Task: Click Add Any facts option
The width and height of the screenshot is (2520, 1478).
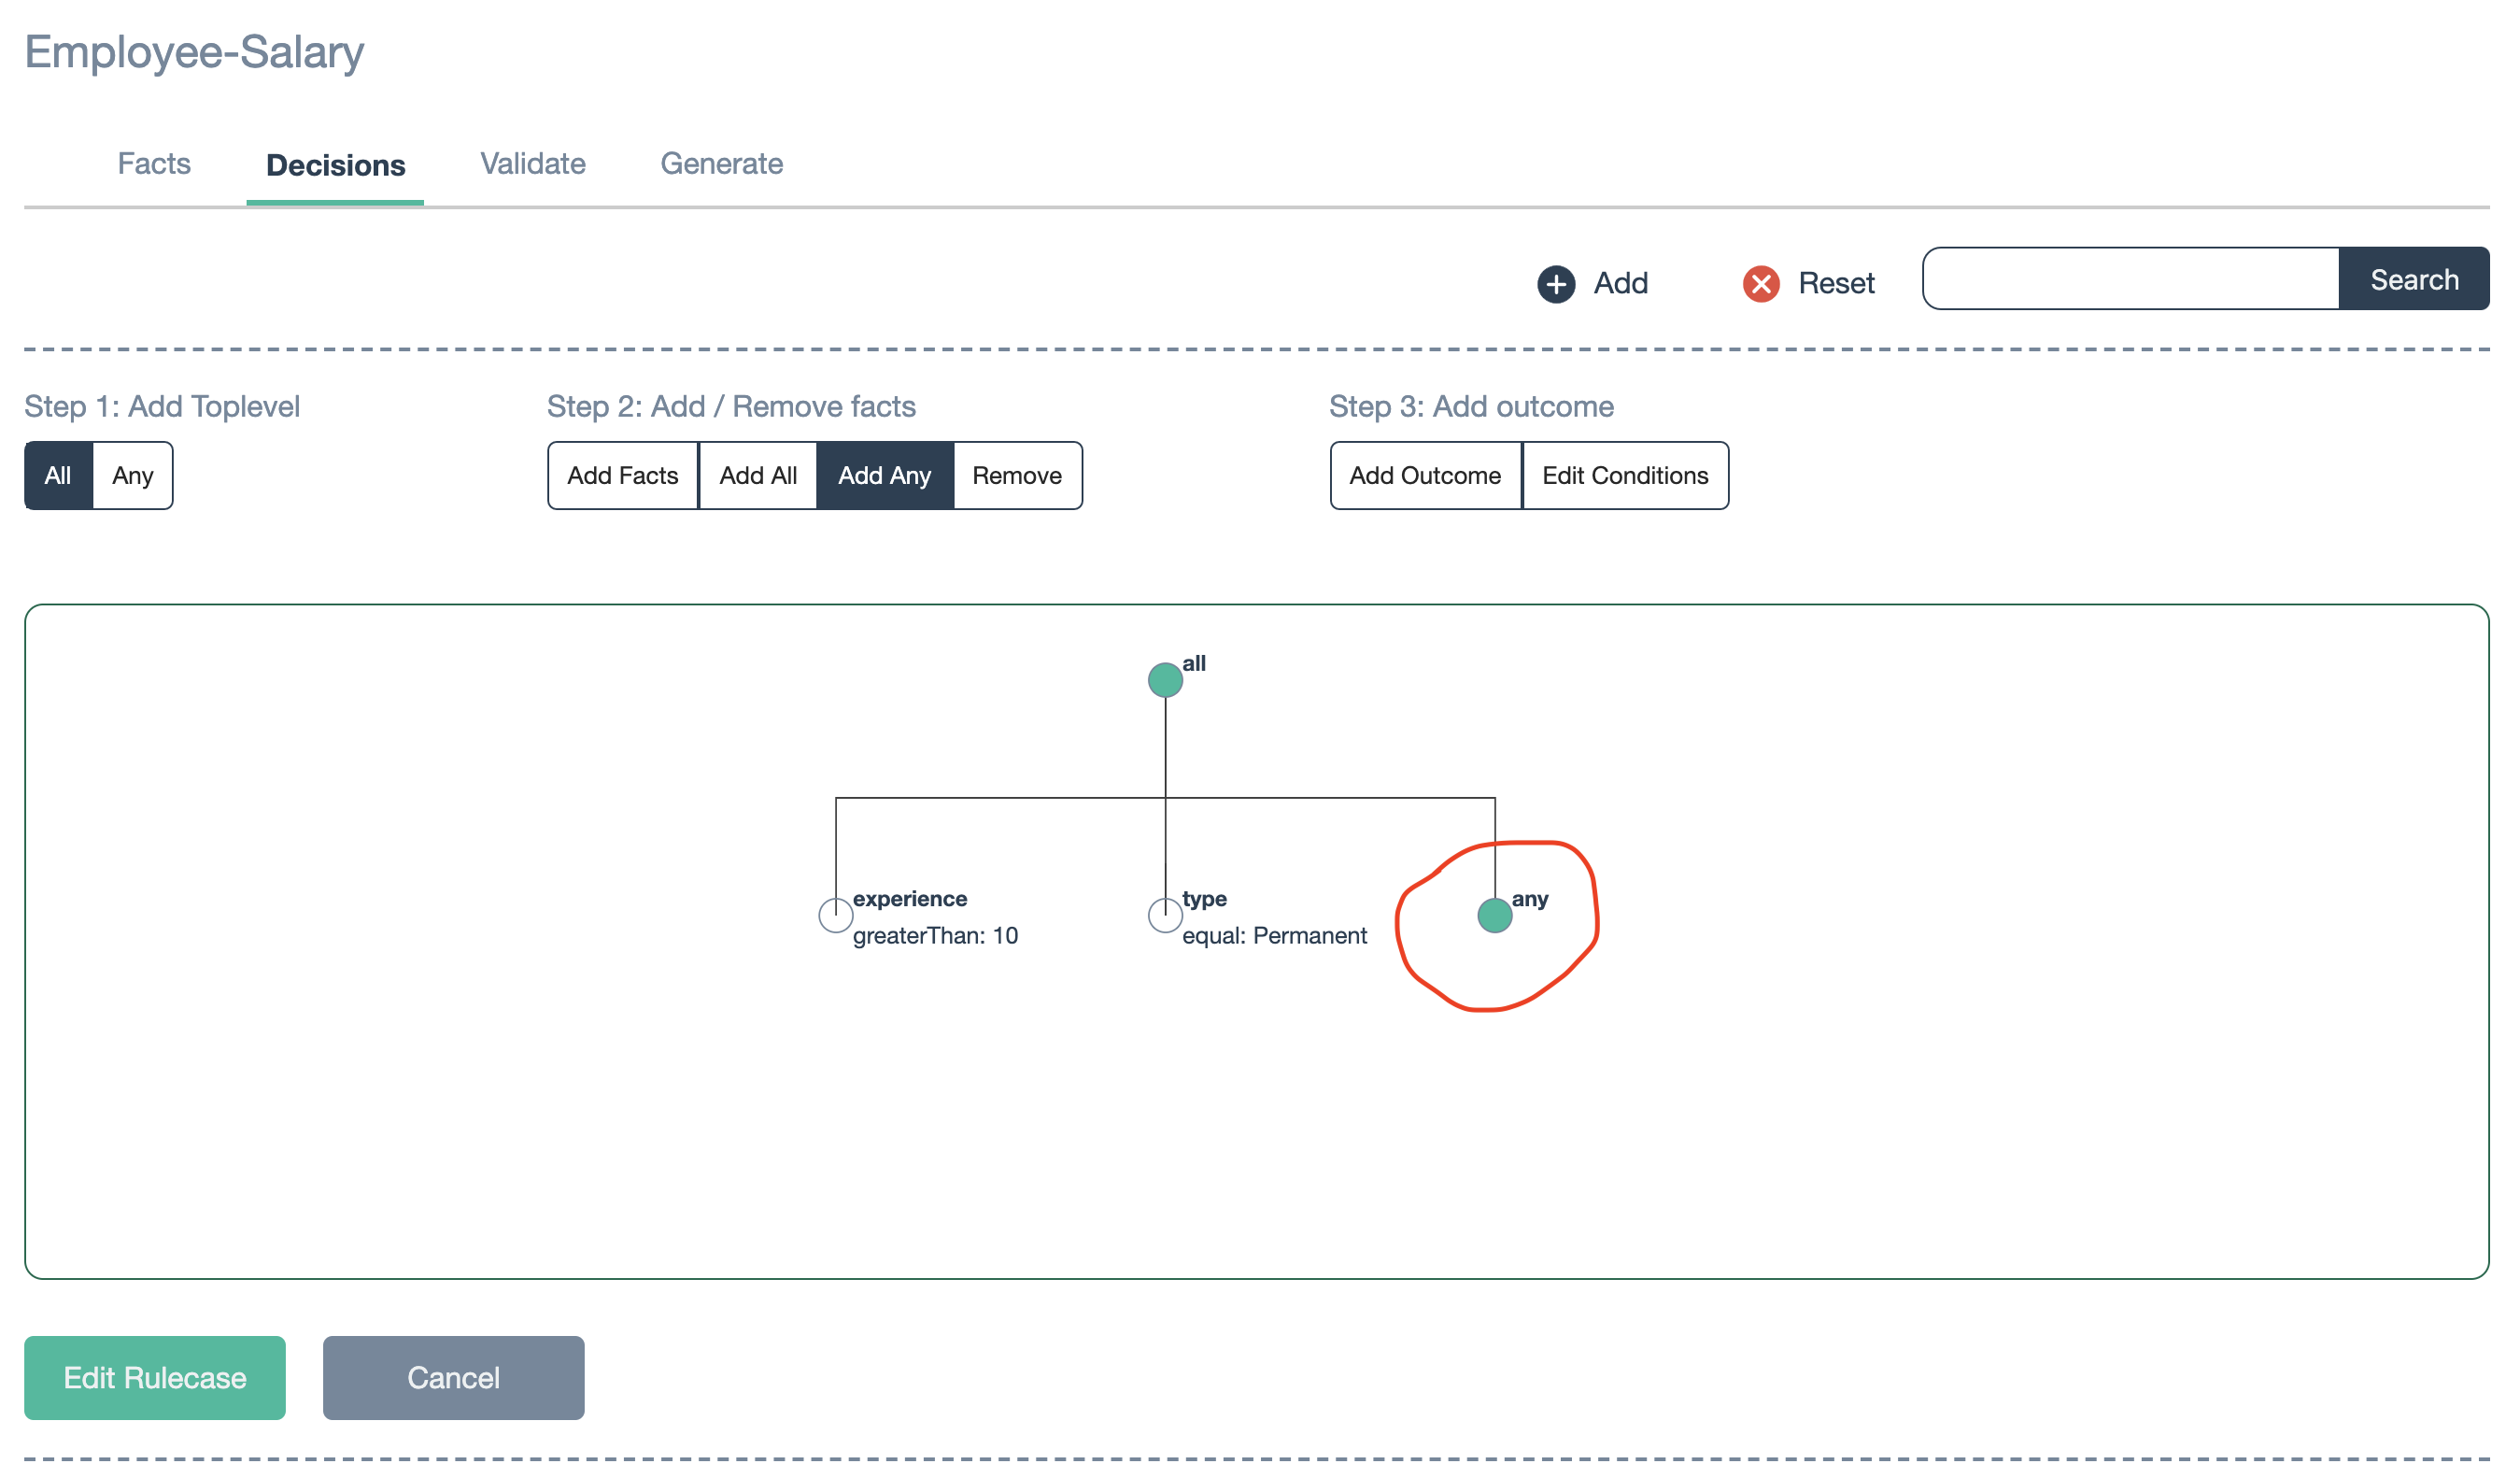Action: point(883,475)
